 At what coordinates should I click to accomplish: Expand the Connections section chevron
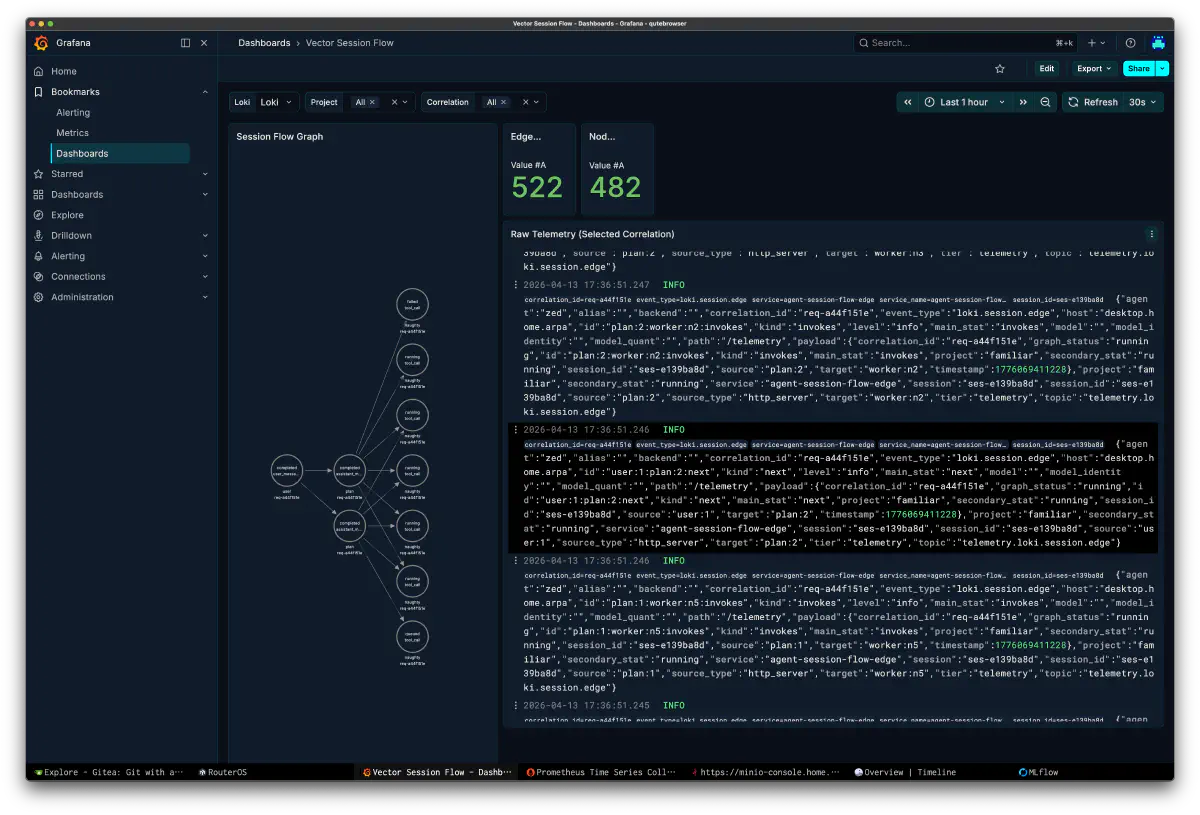(x=205, y=276)
